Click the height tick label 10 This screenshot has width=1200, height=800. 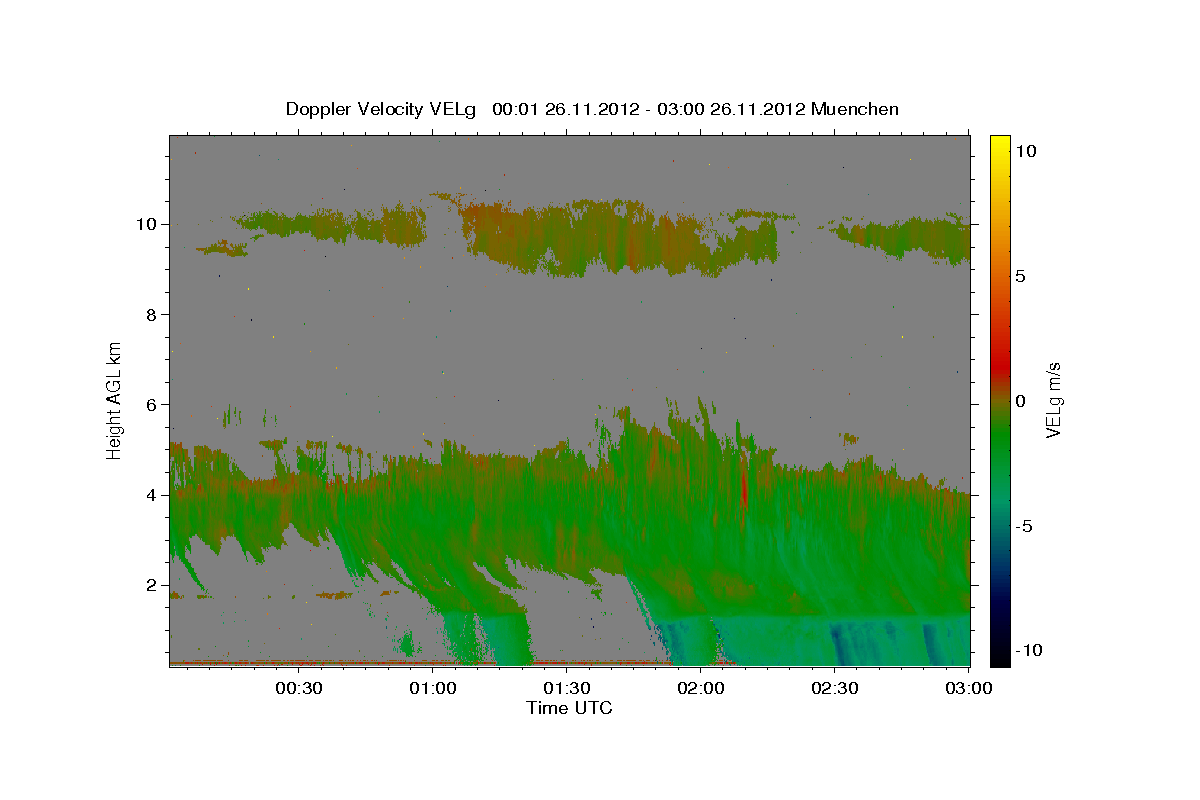148,224
